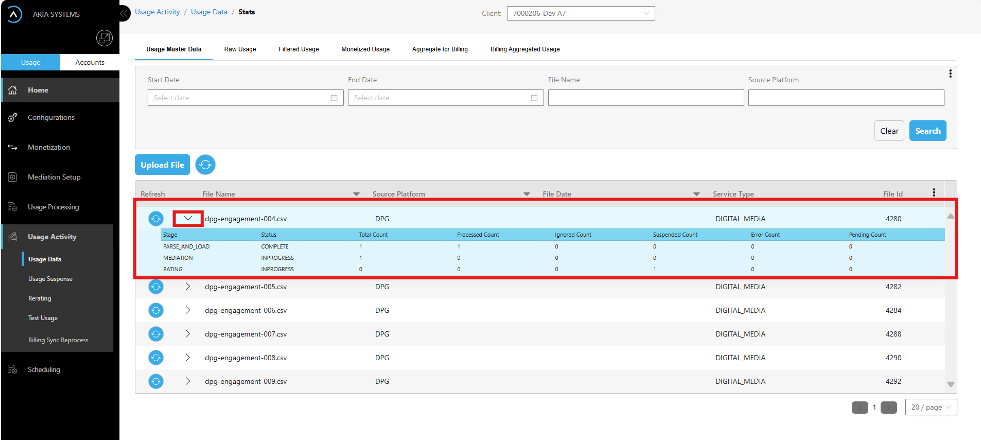This screenshot has width=981, height=440.
Task: Click refresh icon beside Upload File button
Action: pyautogui.click(x=205, y=164)
